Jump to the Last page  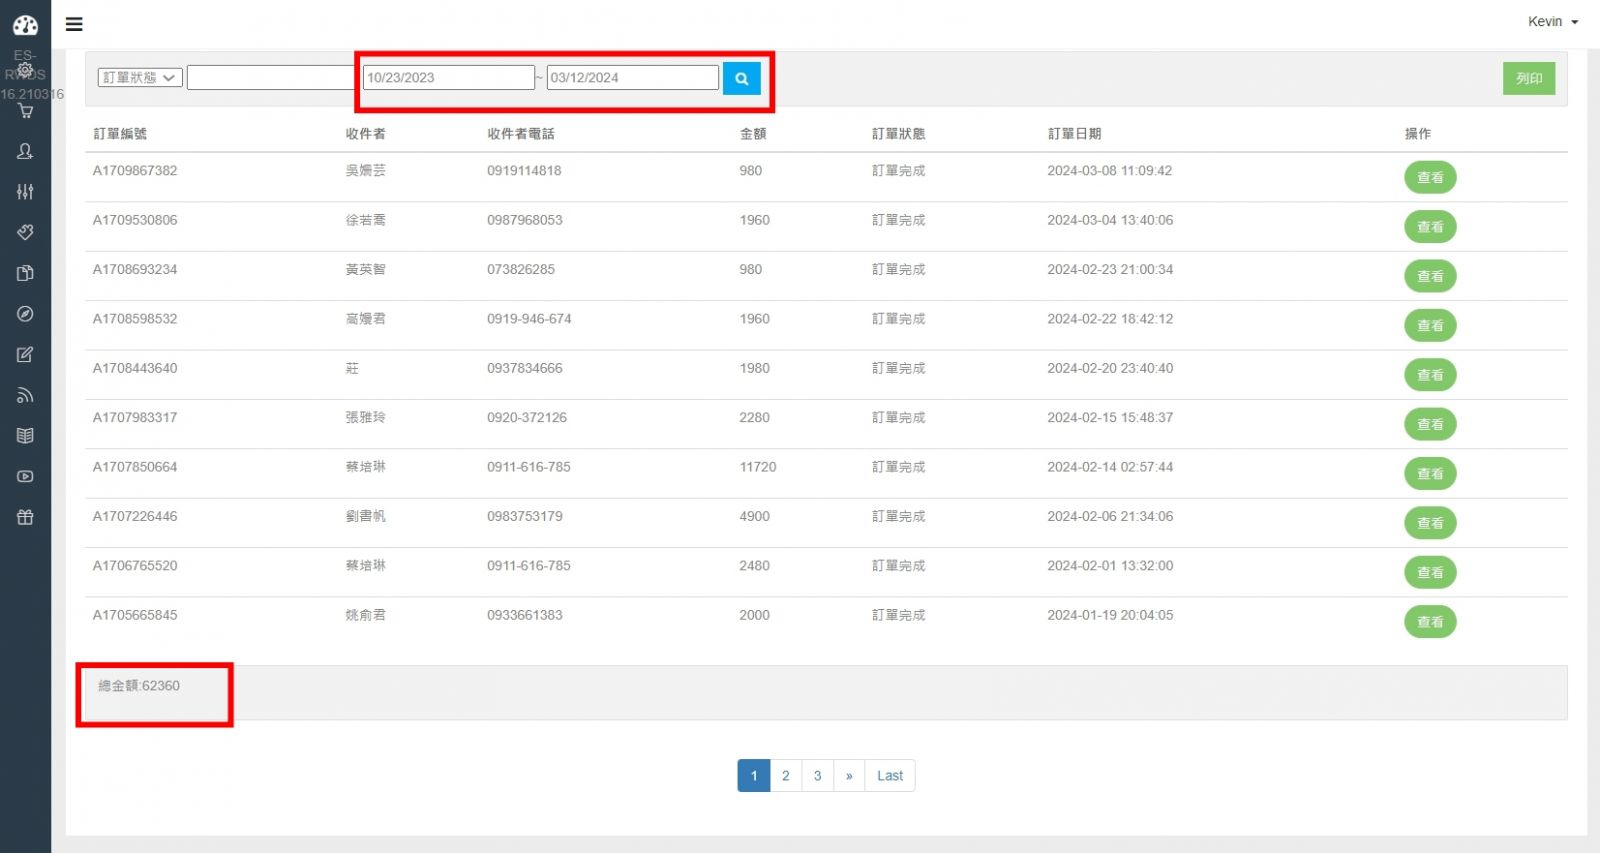[x=889, y=776]
